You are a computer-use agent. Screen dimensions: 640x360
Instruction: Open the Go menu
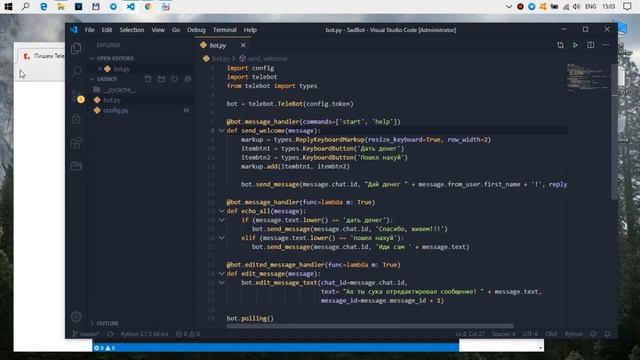point(176,30)
